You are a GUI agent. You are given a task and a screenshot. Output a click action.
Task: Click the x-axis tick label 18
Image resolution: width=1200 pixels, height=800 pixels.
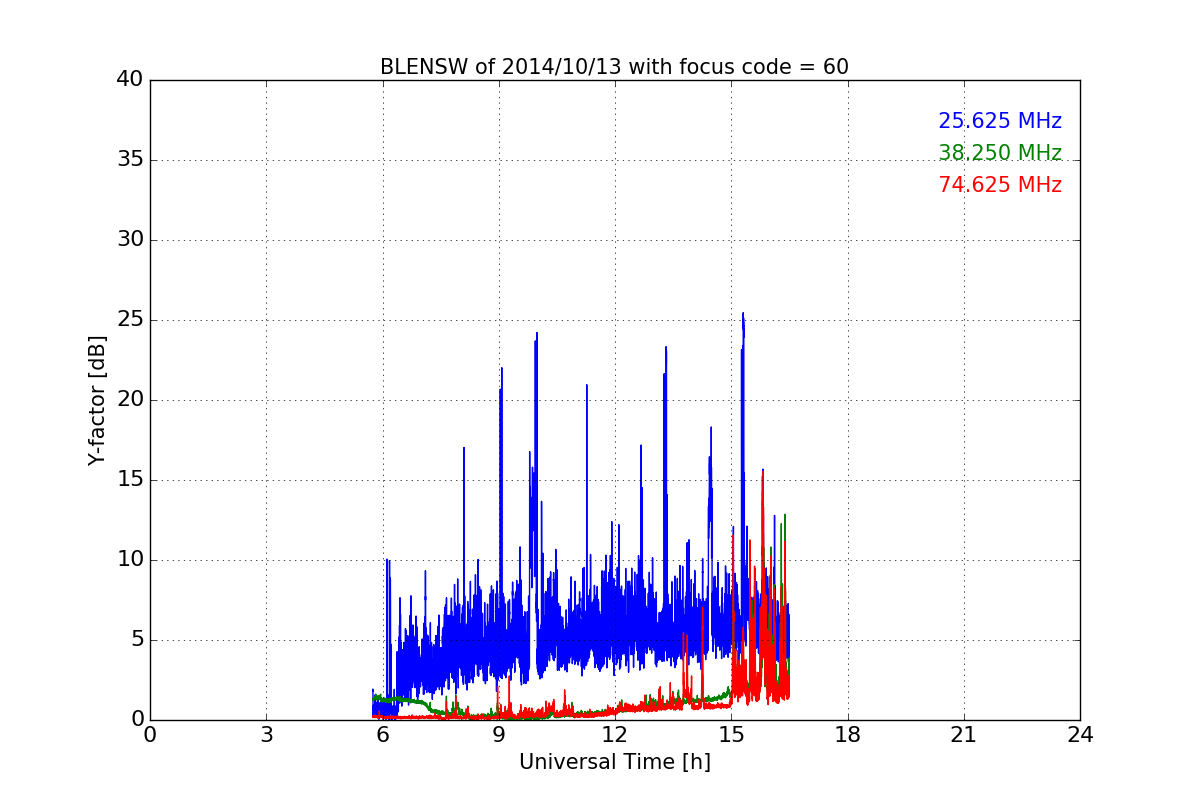click(848, 735)
